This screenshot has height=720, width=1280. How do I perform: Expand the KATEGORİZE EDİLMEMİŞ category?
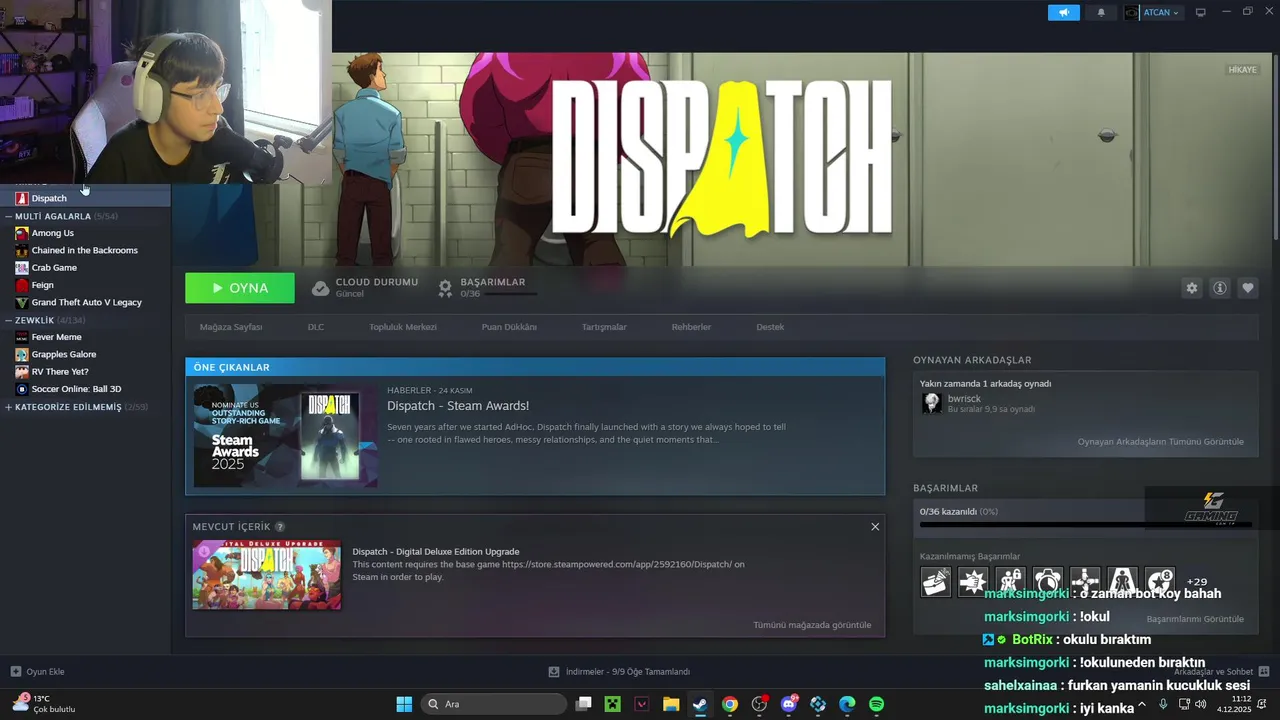pos(9,407)
